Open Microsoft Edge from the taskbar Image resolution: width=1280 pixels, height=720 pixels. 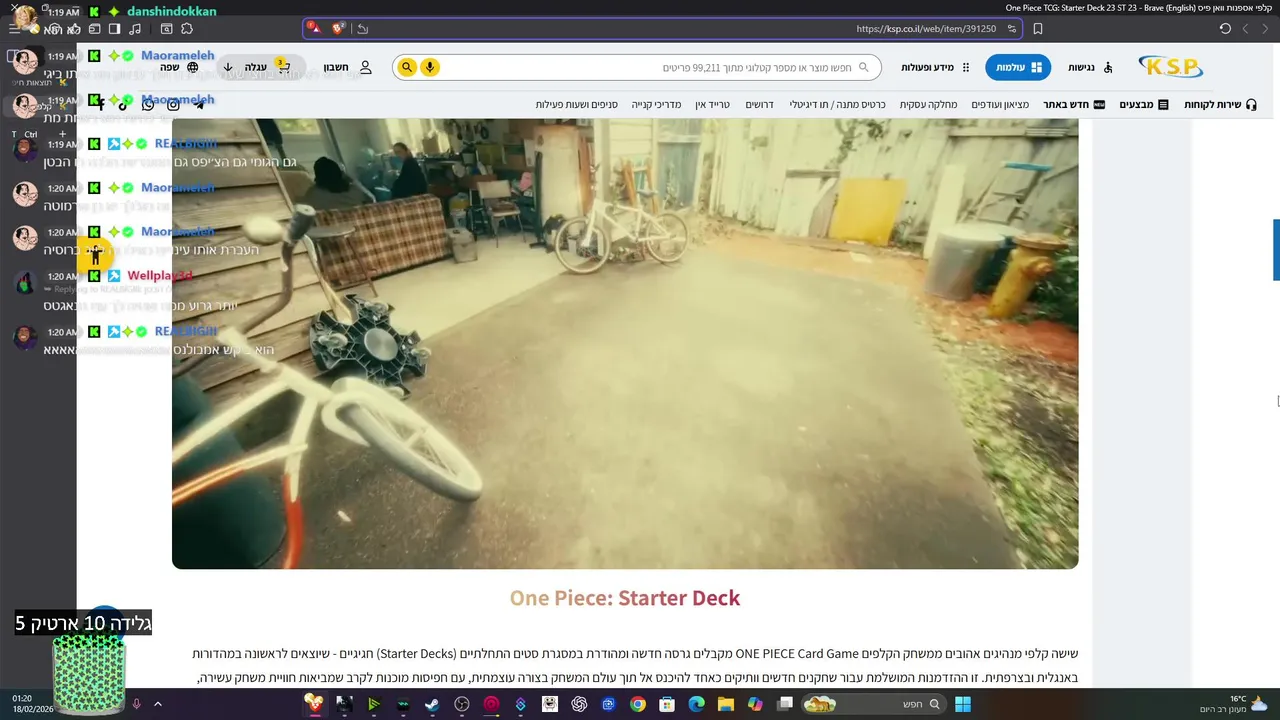[x=697, y=704]
